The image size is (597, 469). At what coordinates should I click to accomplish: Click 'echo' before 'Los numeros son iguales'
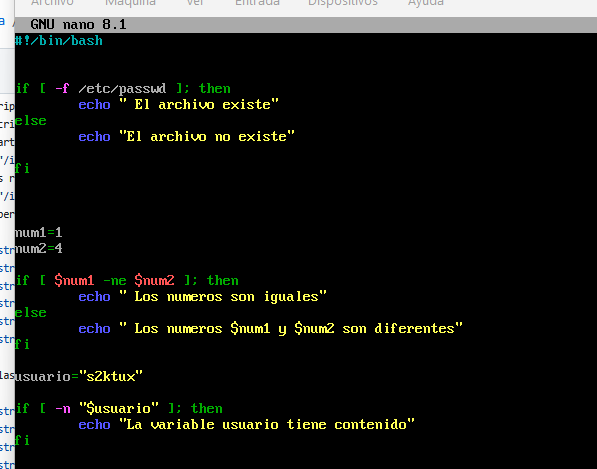click(94, 297)
